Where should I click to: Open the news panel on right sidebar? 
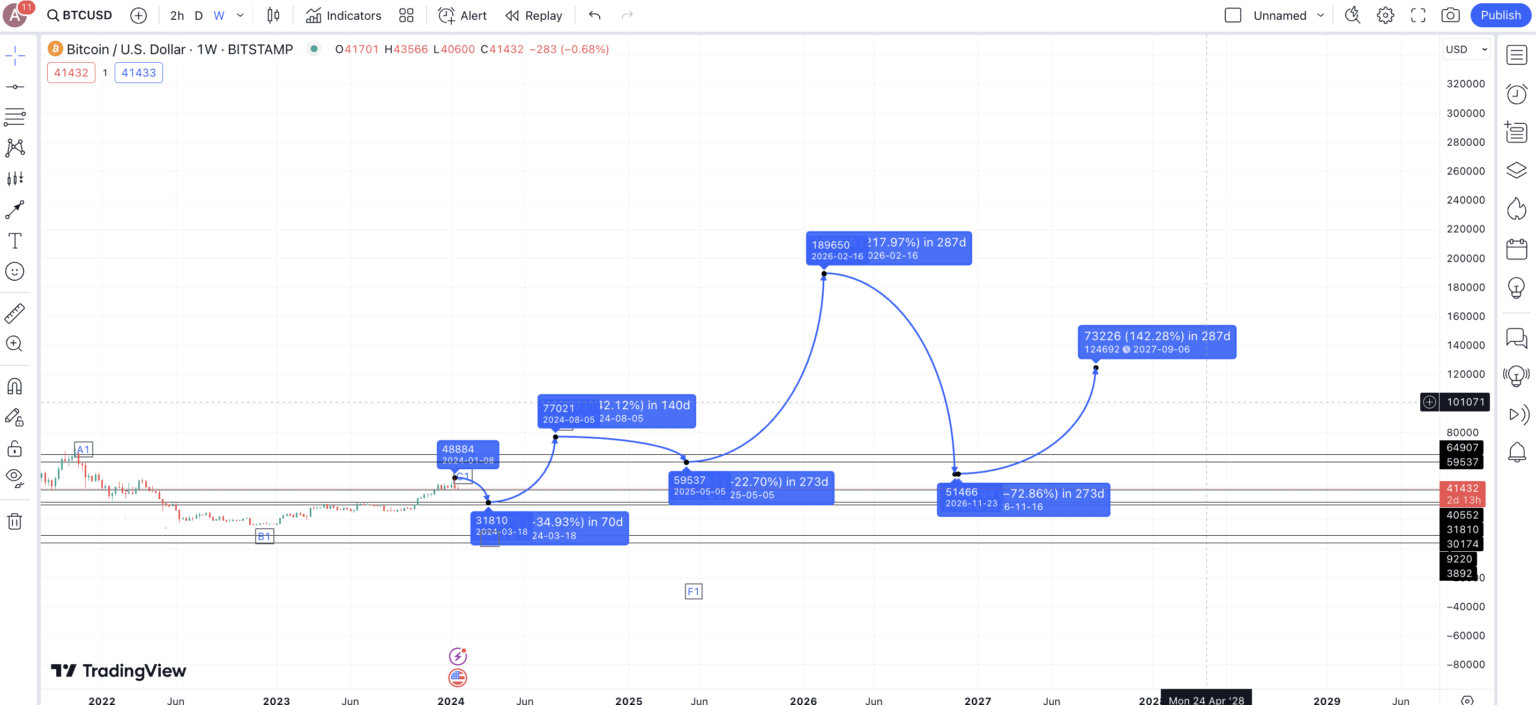[x=1516, y=132]
